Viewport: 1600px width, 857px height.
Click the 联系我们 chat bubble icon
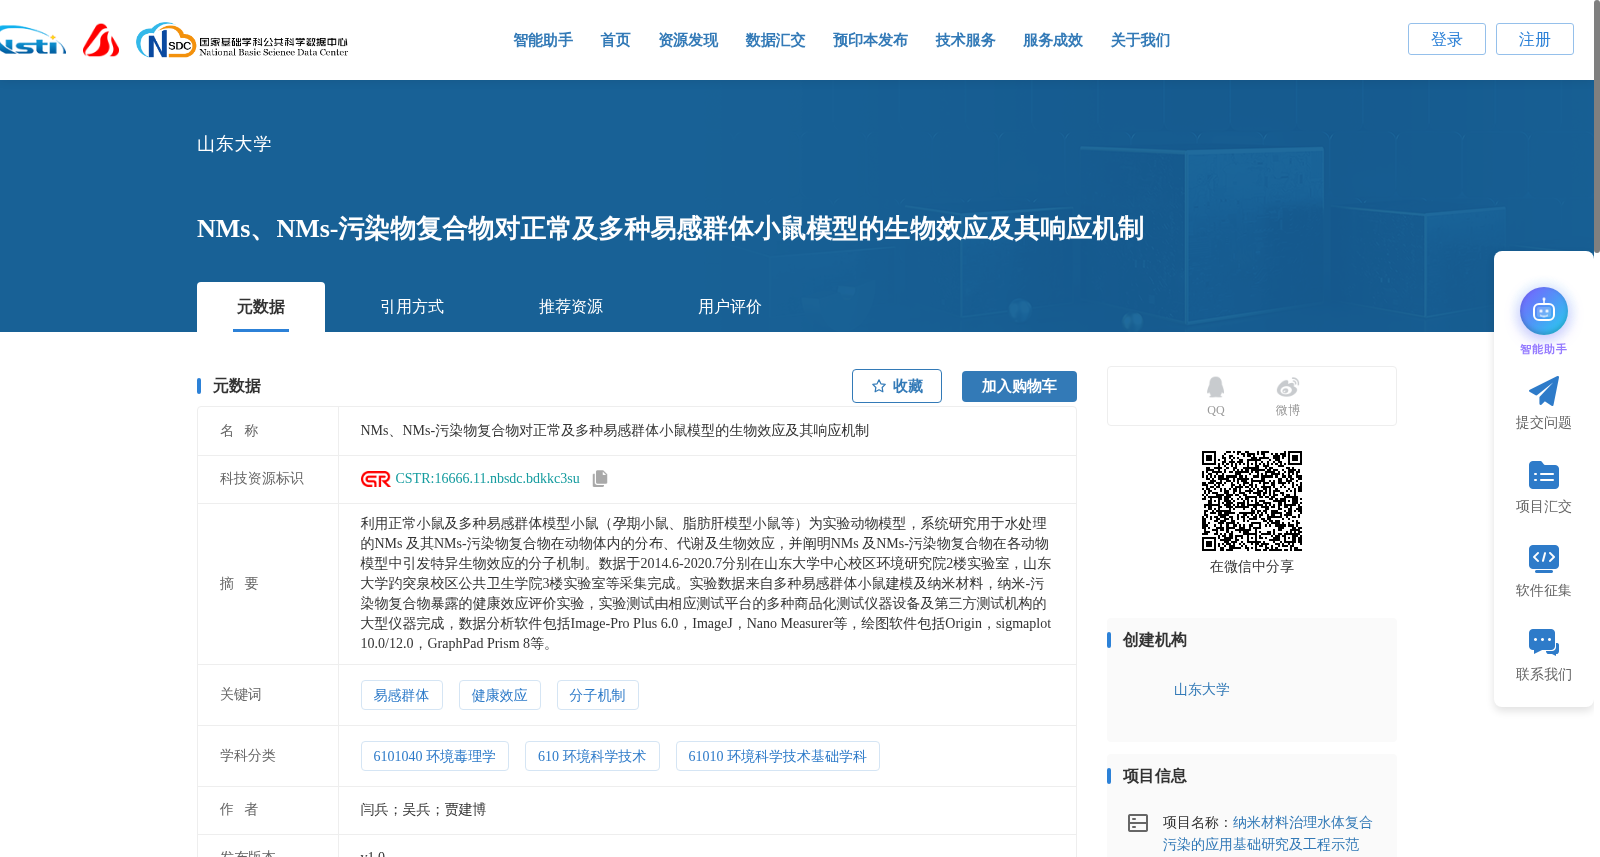(x=1544, y=642)
